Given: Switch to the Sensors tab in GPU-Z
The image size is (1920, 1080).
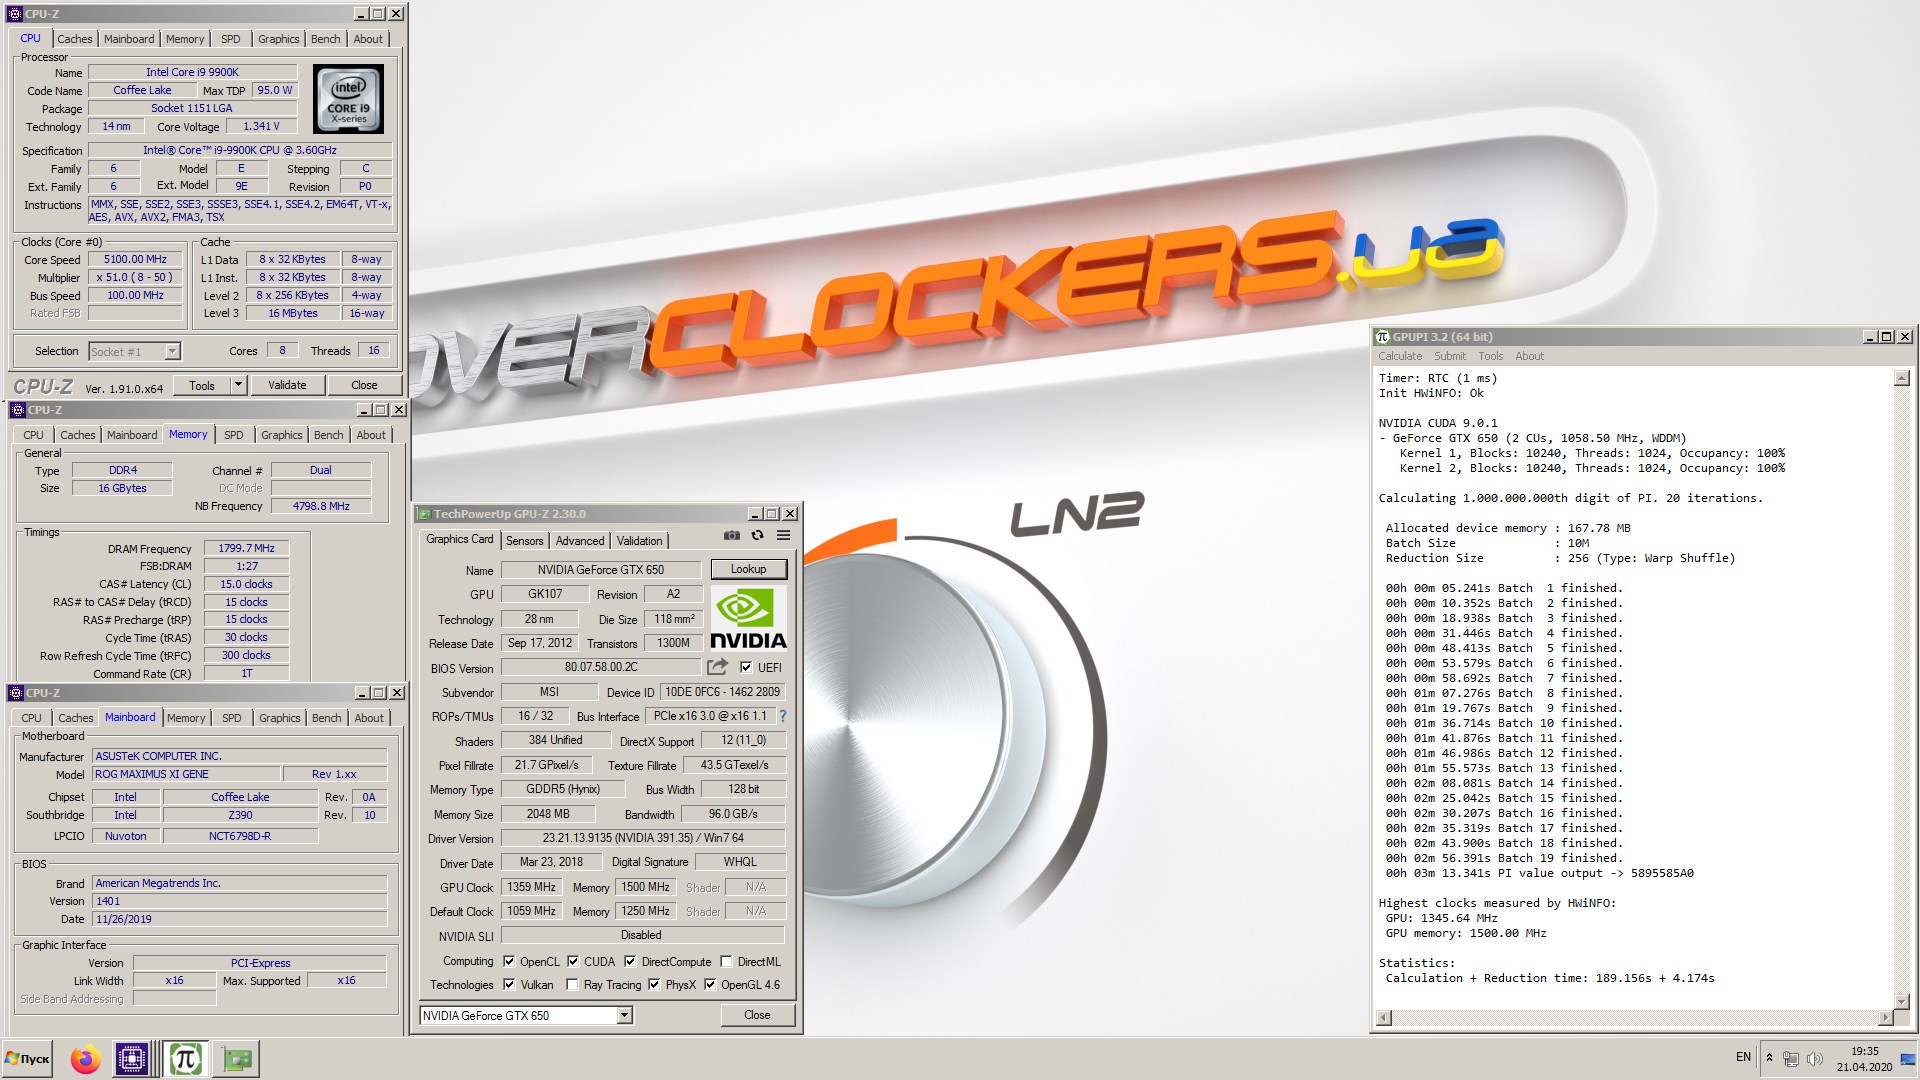Looking at the screenshot, I should 524,540.
